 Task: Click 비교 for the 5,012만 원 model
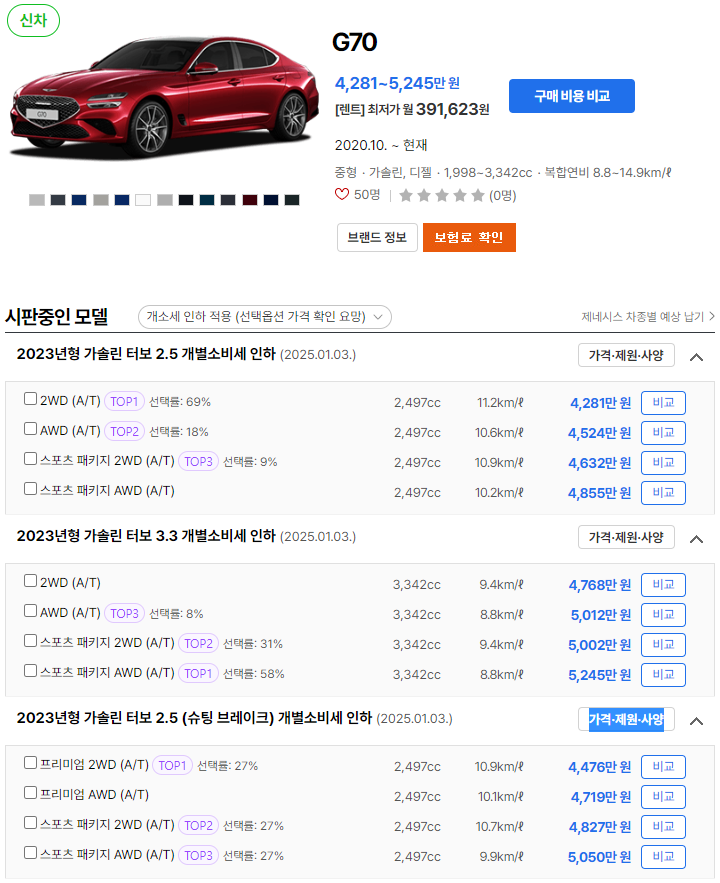(663, 615)
